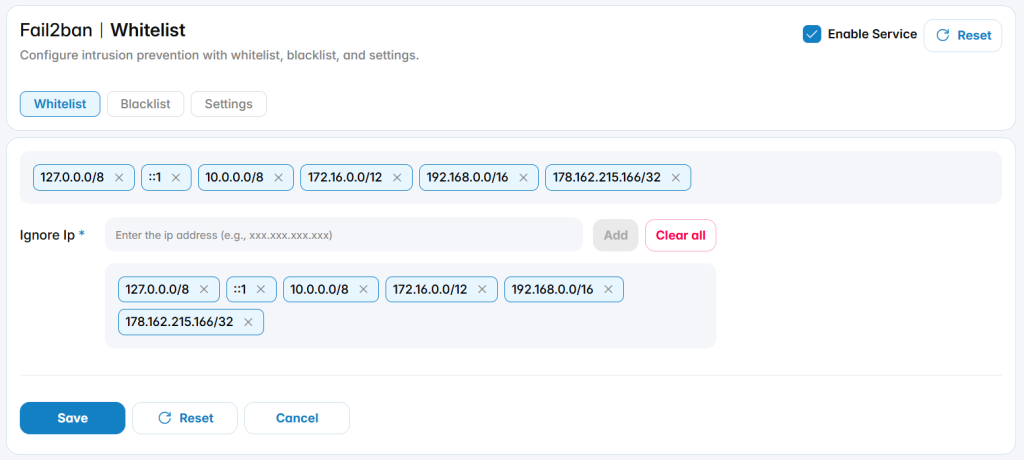
Task: Open the Settings tab
Action: pos(229,104)
